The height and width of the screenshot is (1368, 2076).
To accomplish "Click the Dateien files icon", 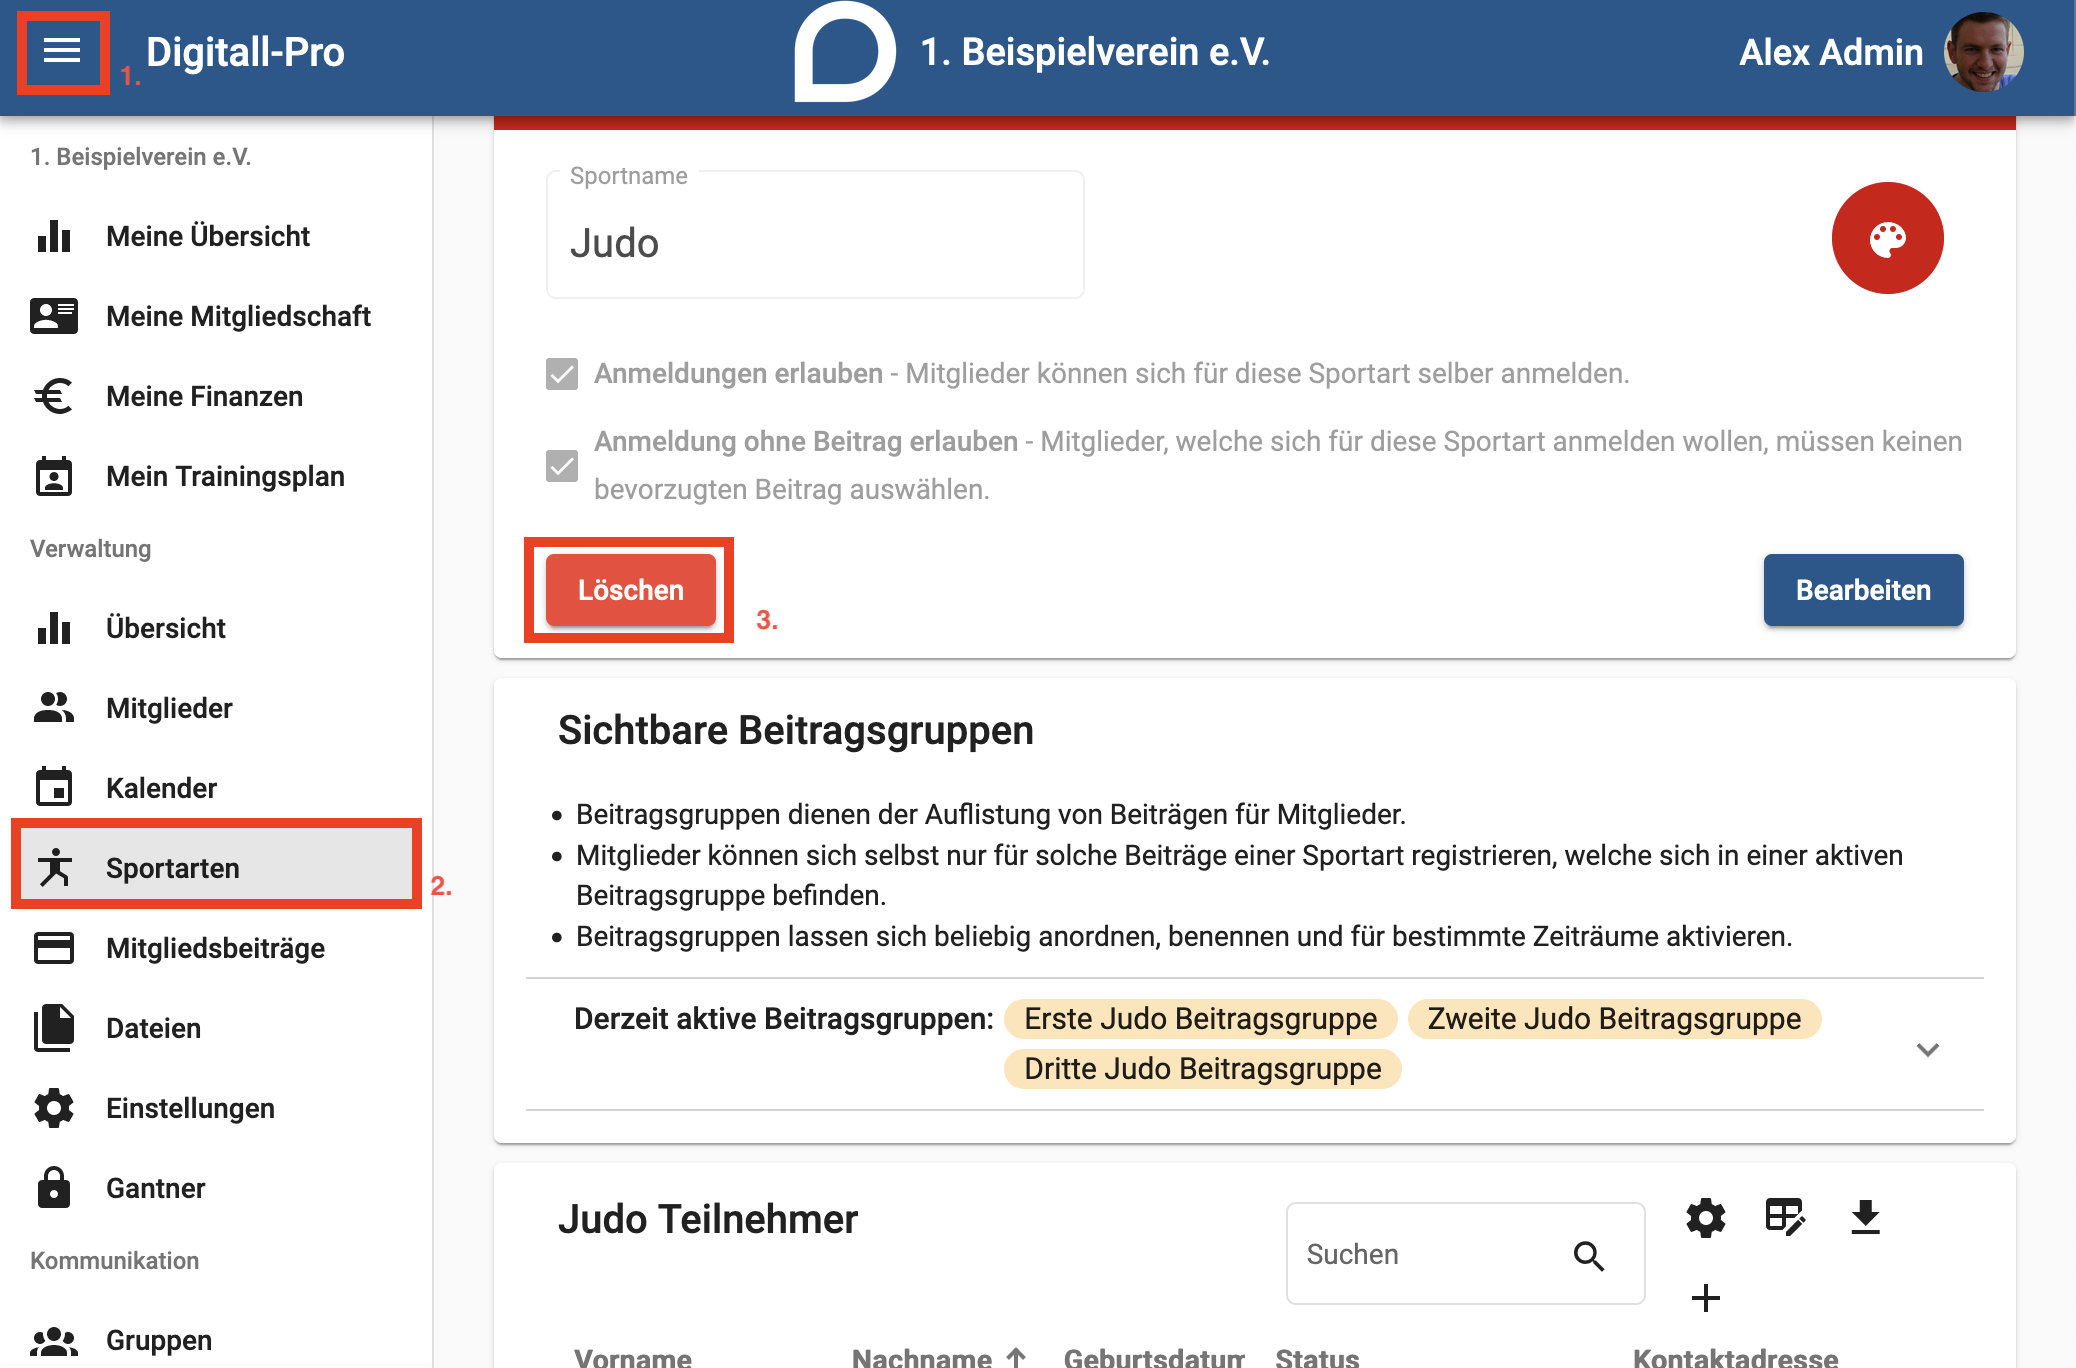I will [x=54, y=1028].
